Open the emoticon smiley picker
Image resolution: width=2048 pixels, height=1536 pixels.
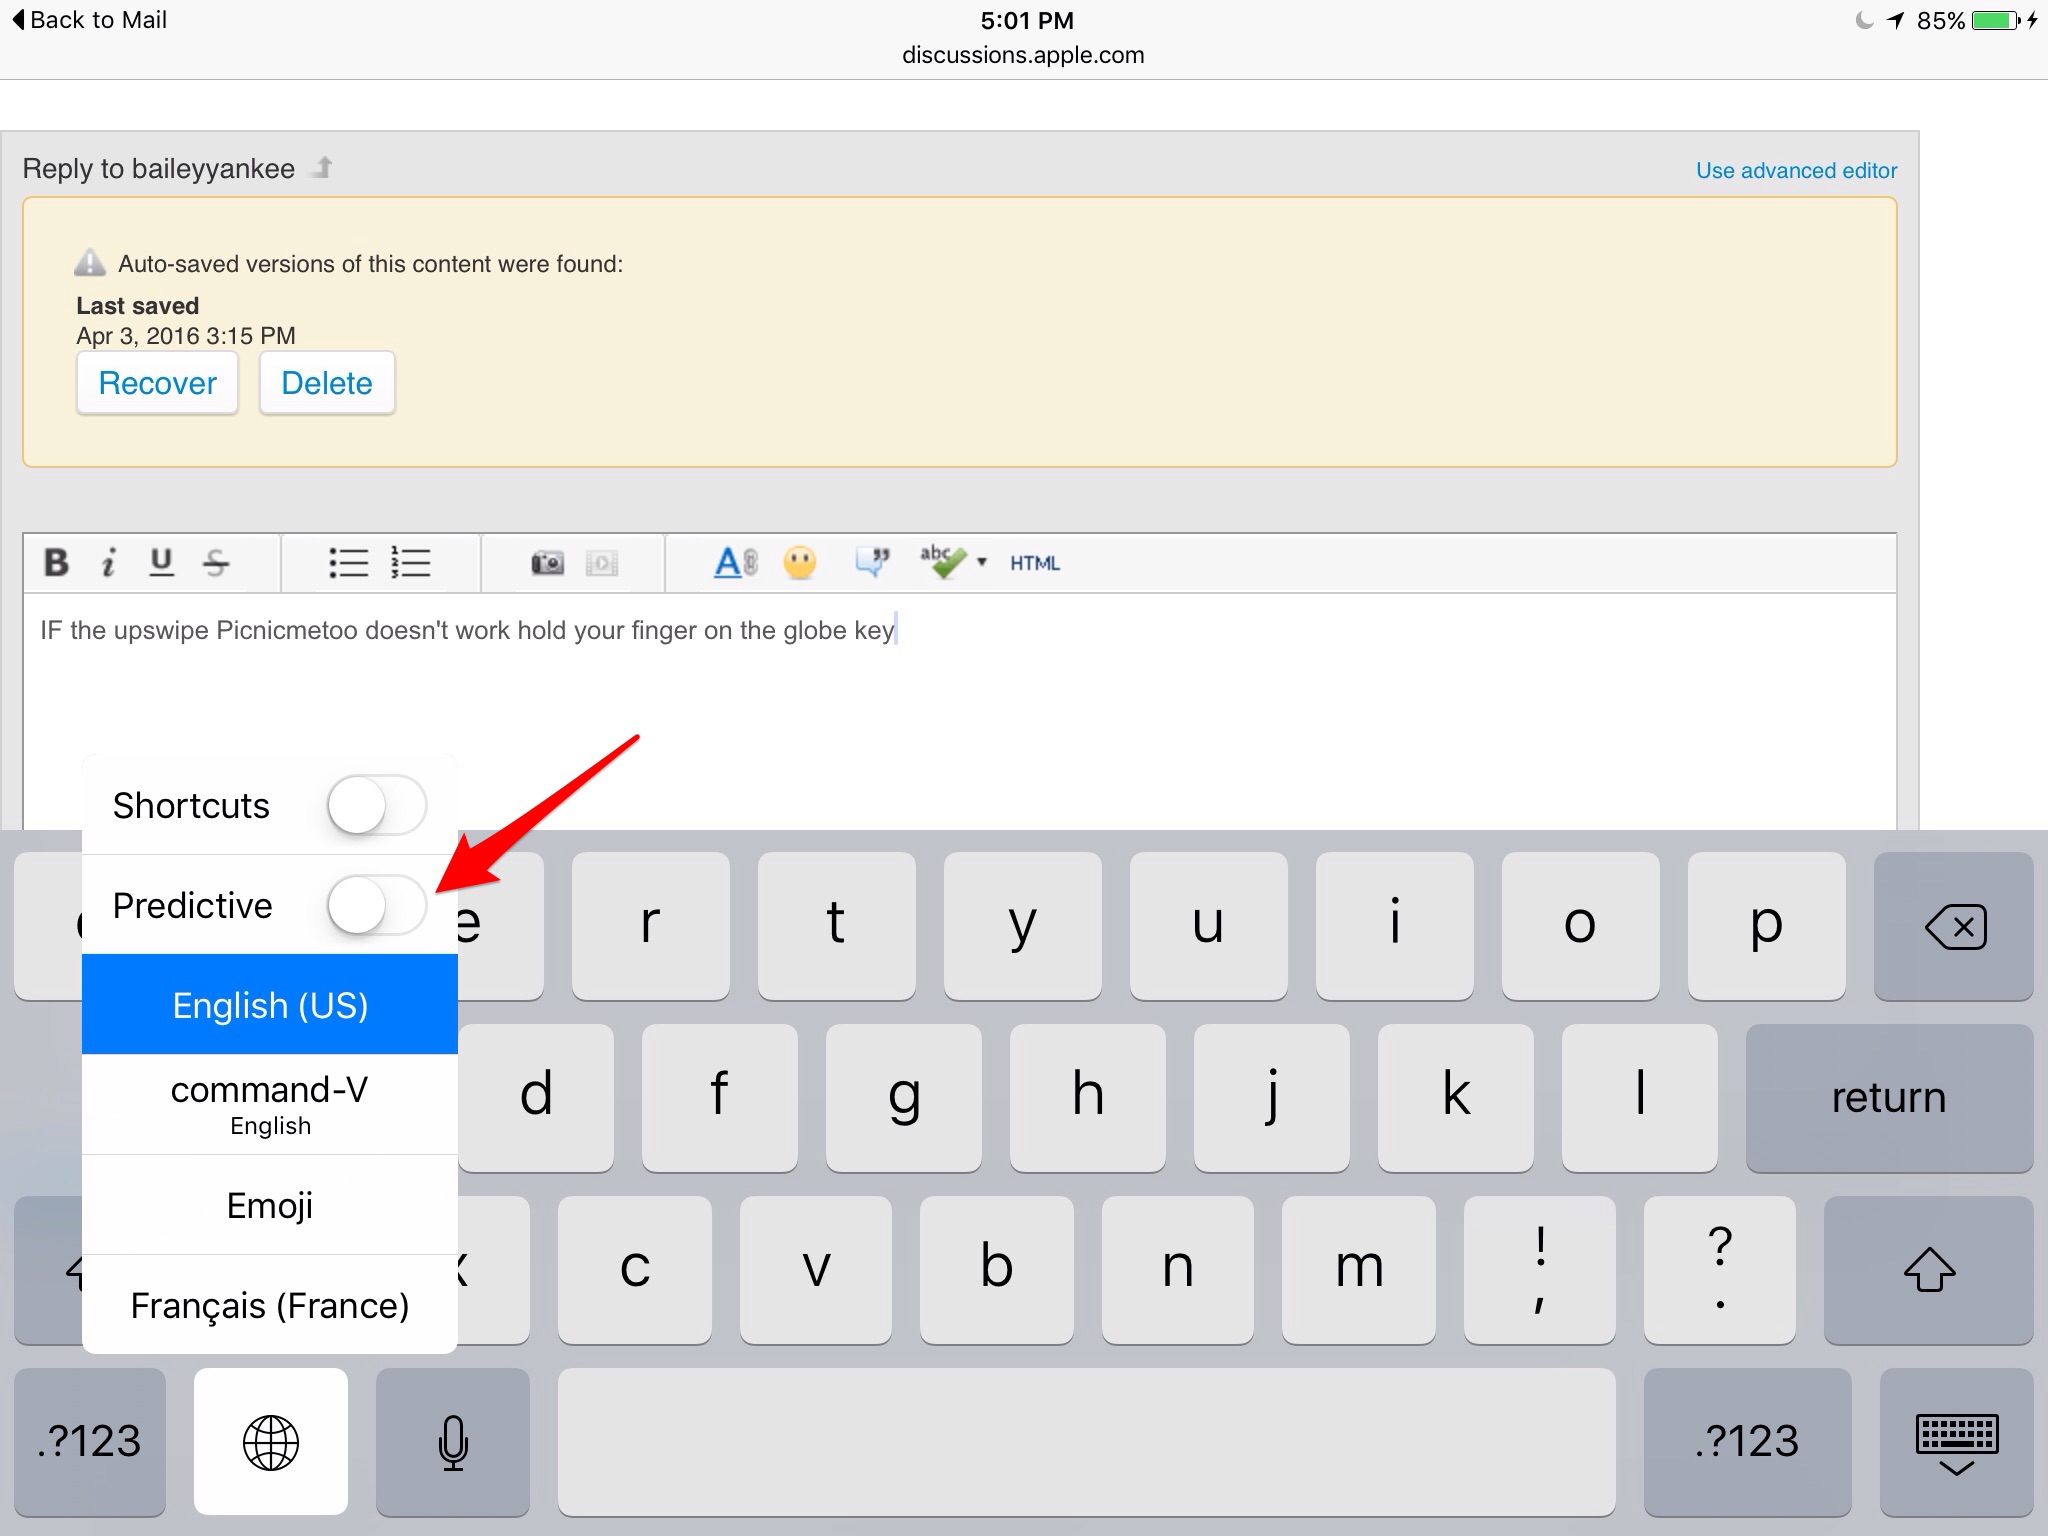(x=799, y=563)
